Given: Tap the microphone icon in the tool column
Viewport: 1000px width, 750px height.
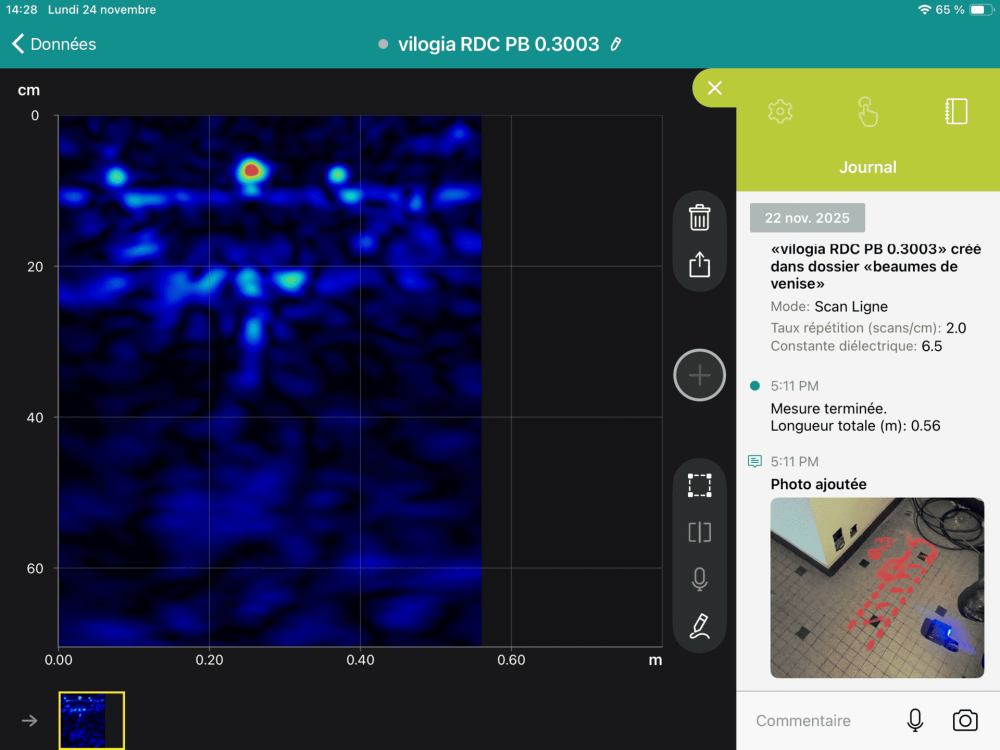Looking at the screenshot, I should point(699,579).
